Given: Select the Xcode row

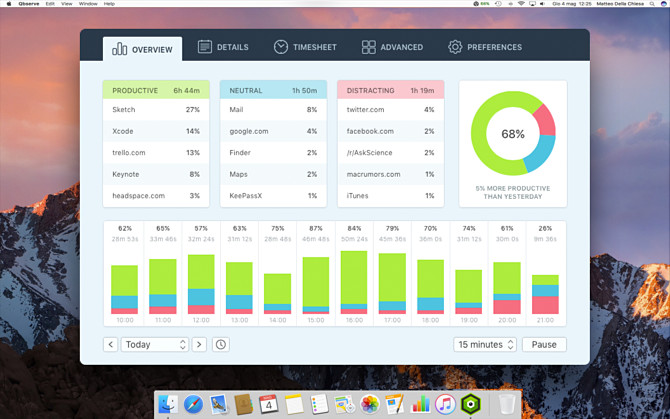Looking at the screenshot, I should tap(156, 131).
